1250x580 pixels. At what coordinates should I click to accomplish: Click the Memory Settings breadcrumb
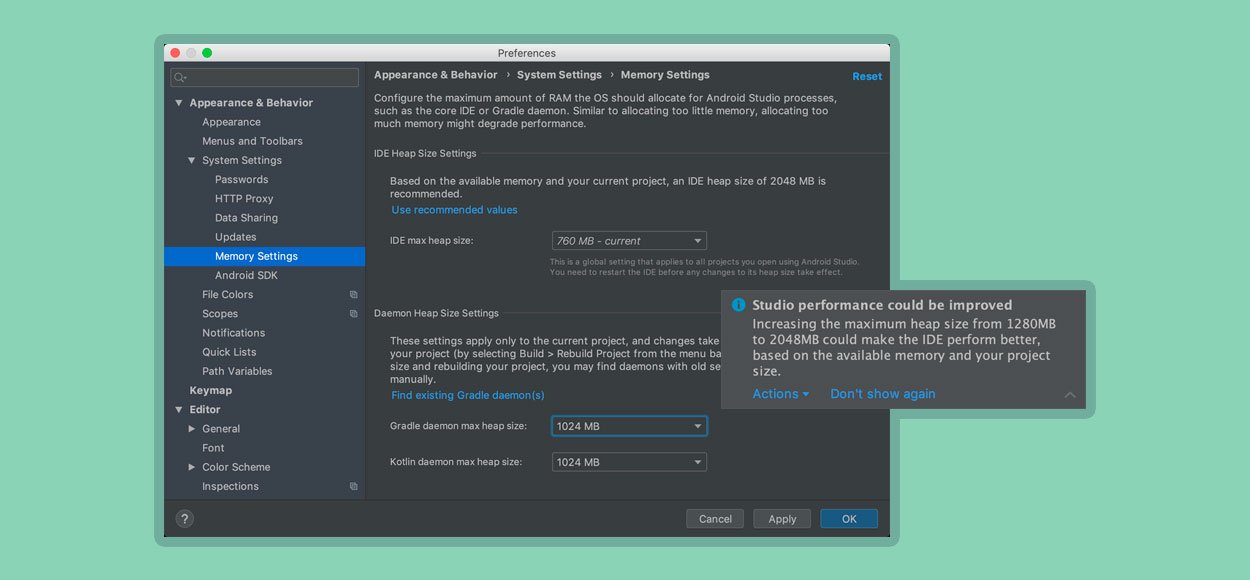[x=665, y=75]
